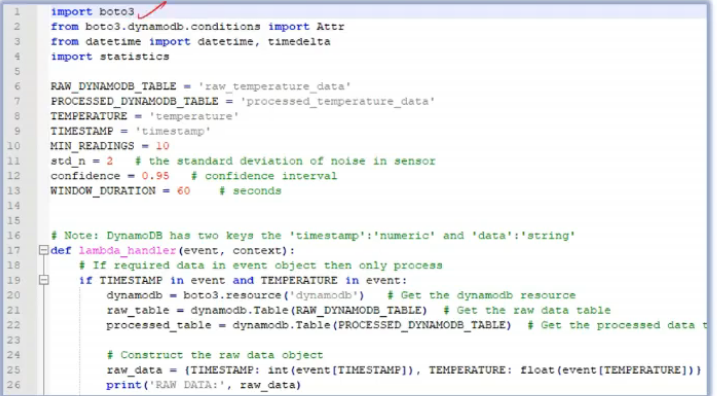Click '# confidence interval' comment
Viewport: 717px width, 396px height.
tap(264, 176)
